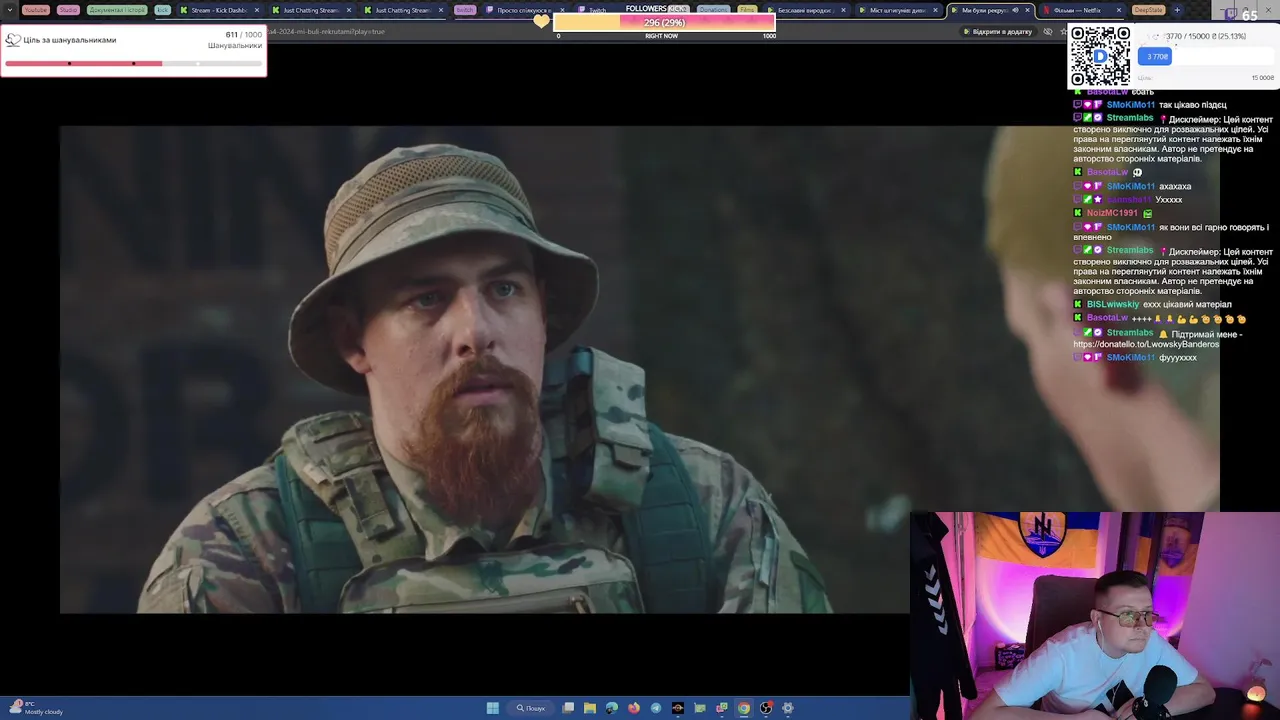This screenshot has height=720, width=1280.
Task: Mute the audio icon on active tab
Action: click(1015, 10)
